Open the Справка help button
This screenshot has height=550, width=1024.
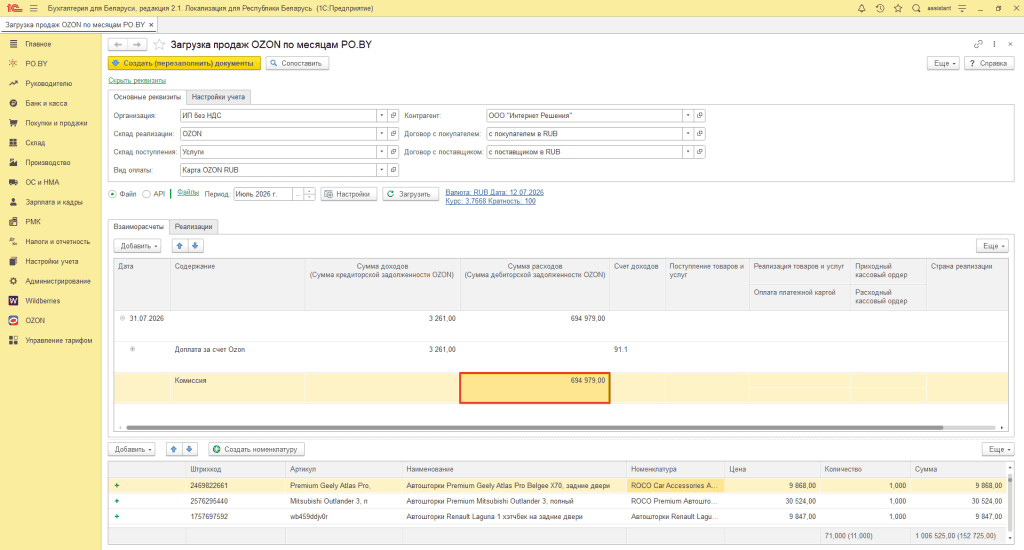click(989, 63)
